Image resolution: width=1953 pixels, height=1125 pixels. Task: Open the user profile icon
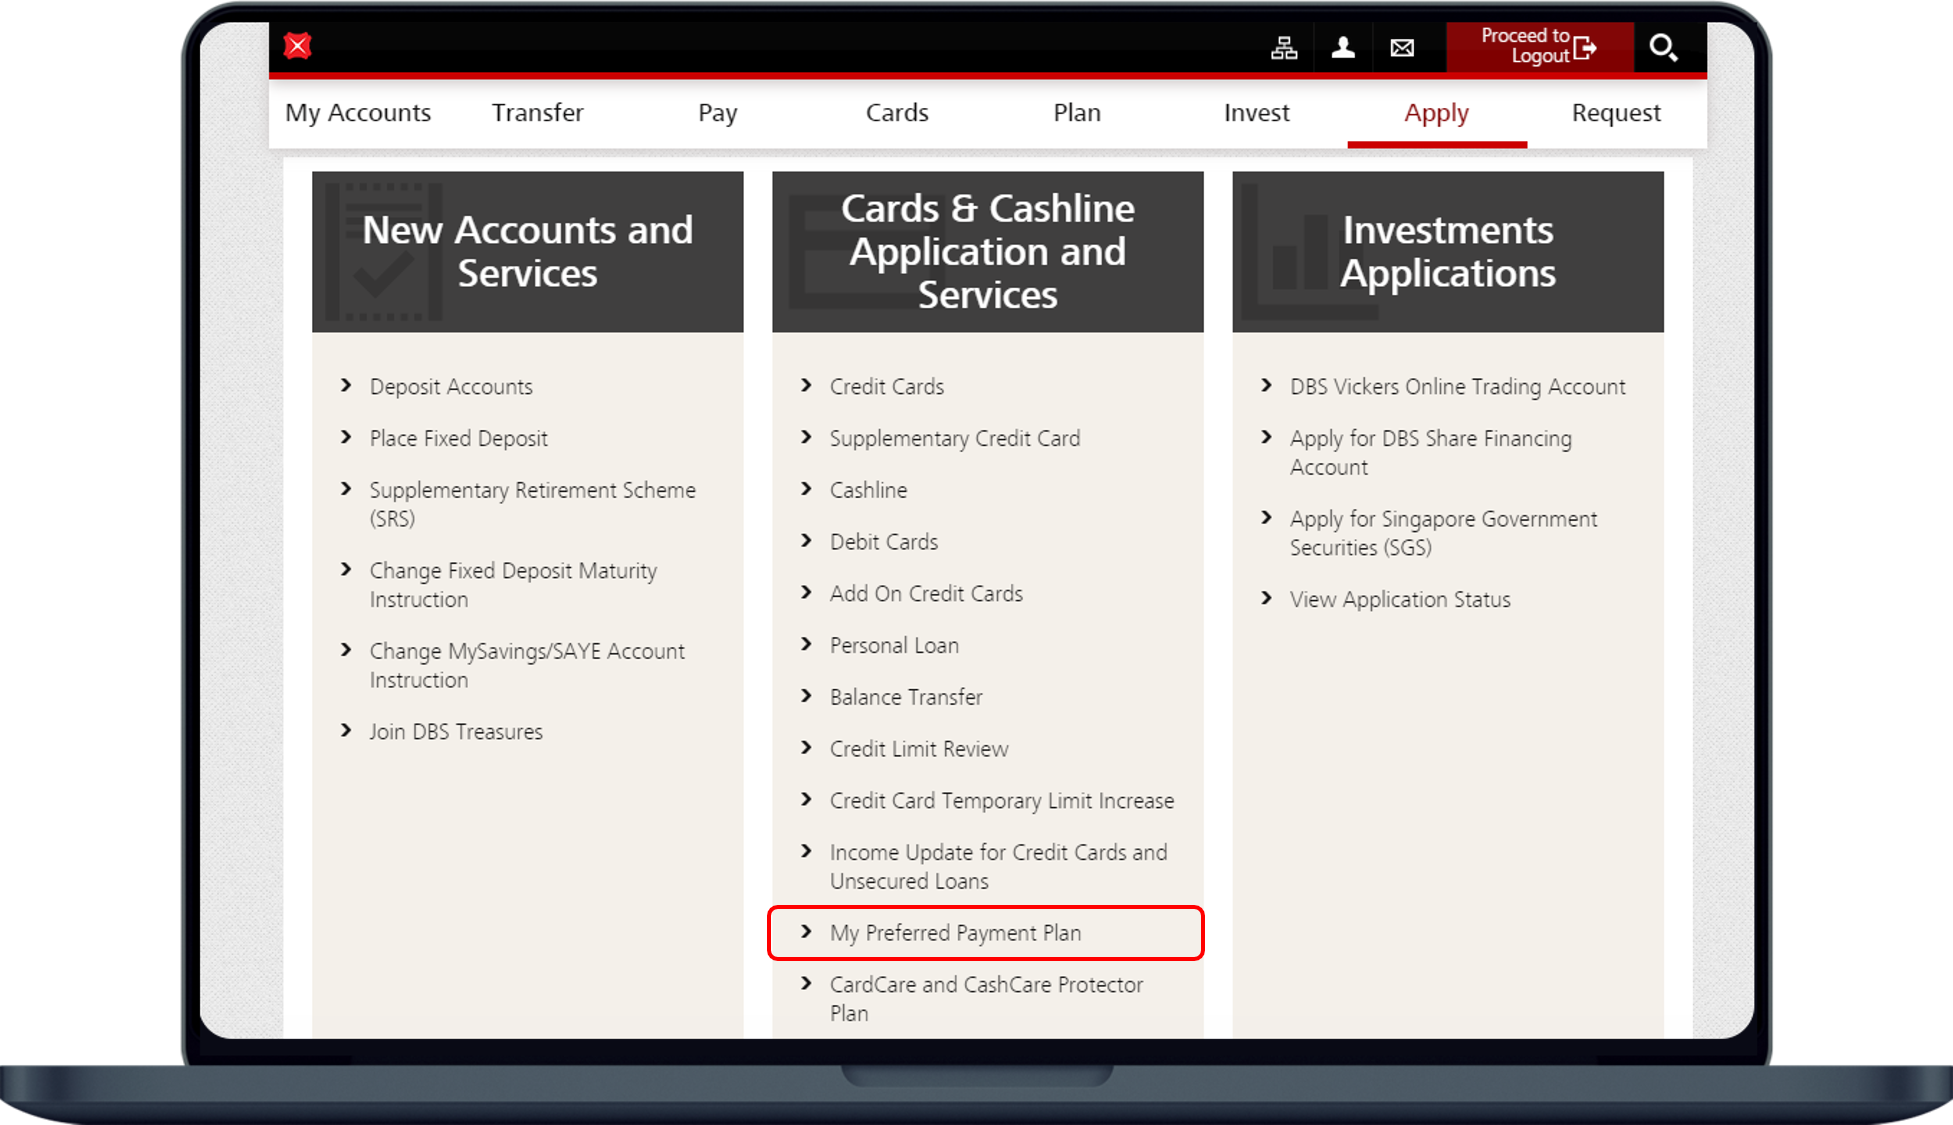(1343, 47)
